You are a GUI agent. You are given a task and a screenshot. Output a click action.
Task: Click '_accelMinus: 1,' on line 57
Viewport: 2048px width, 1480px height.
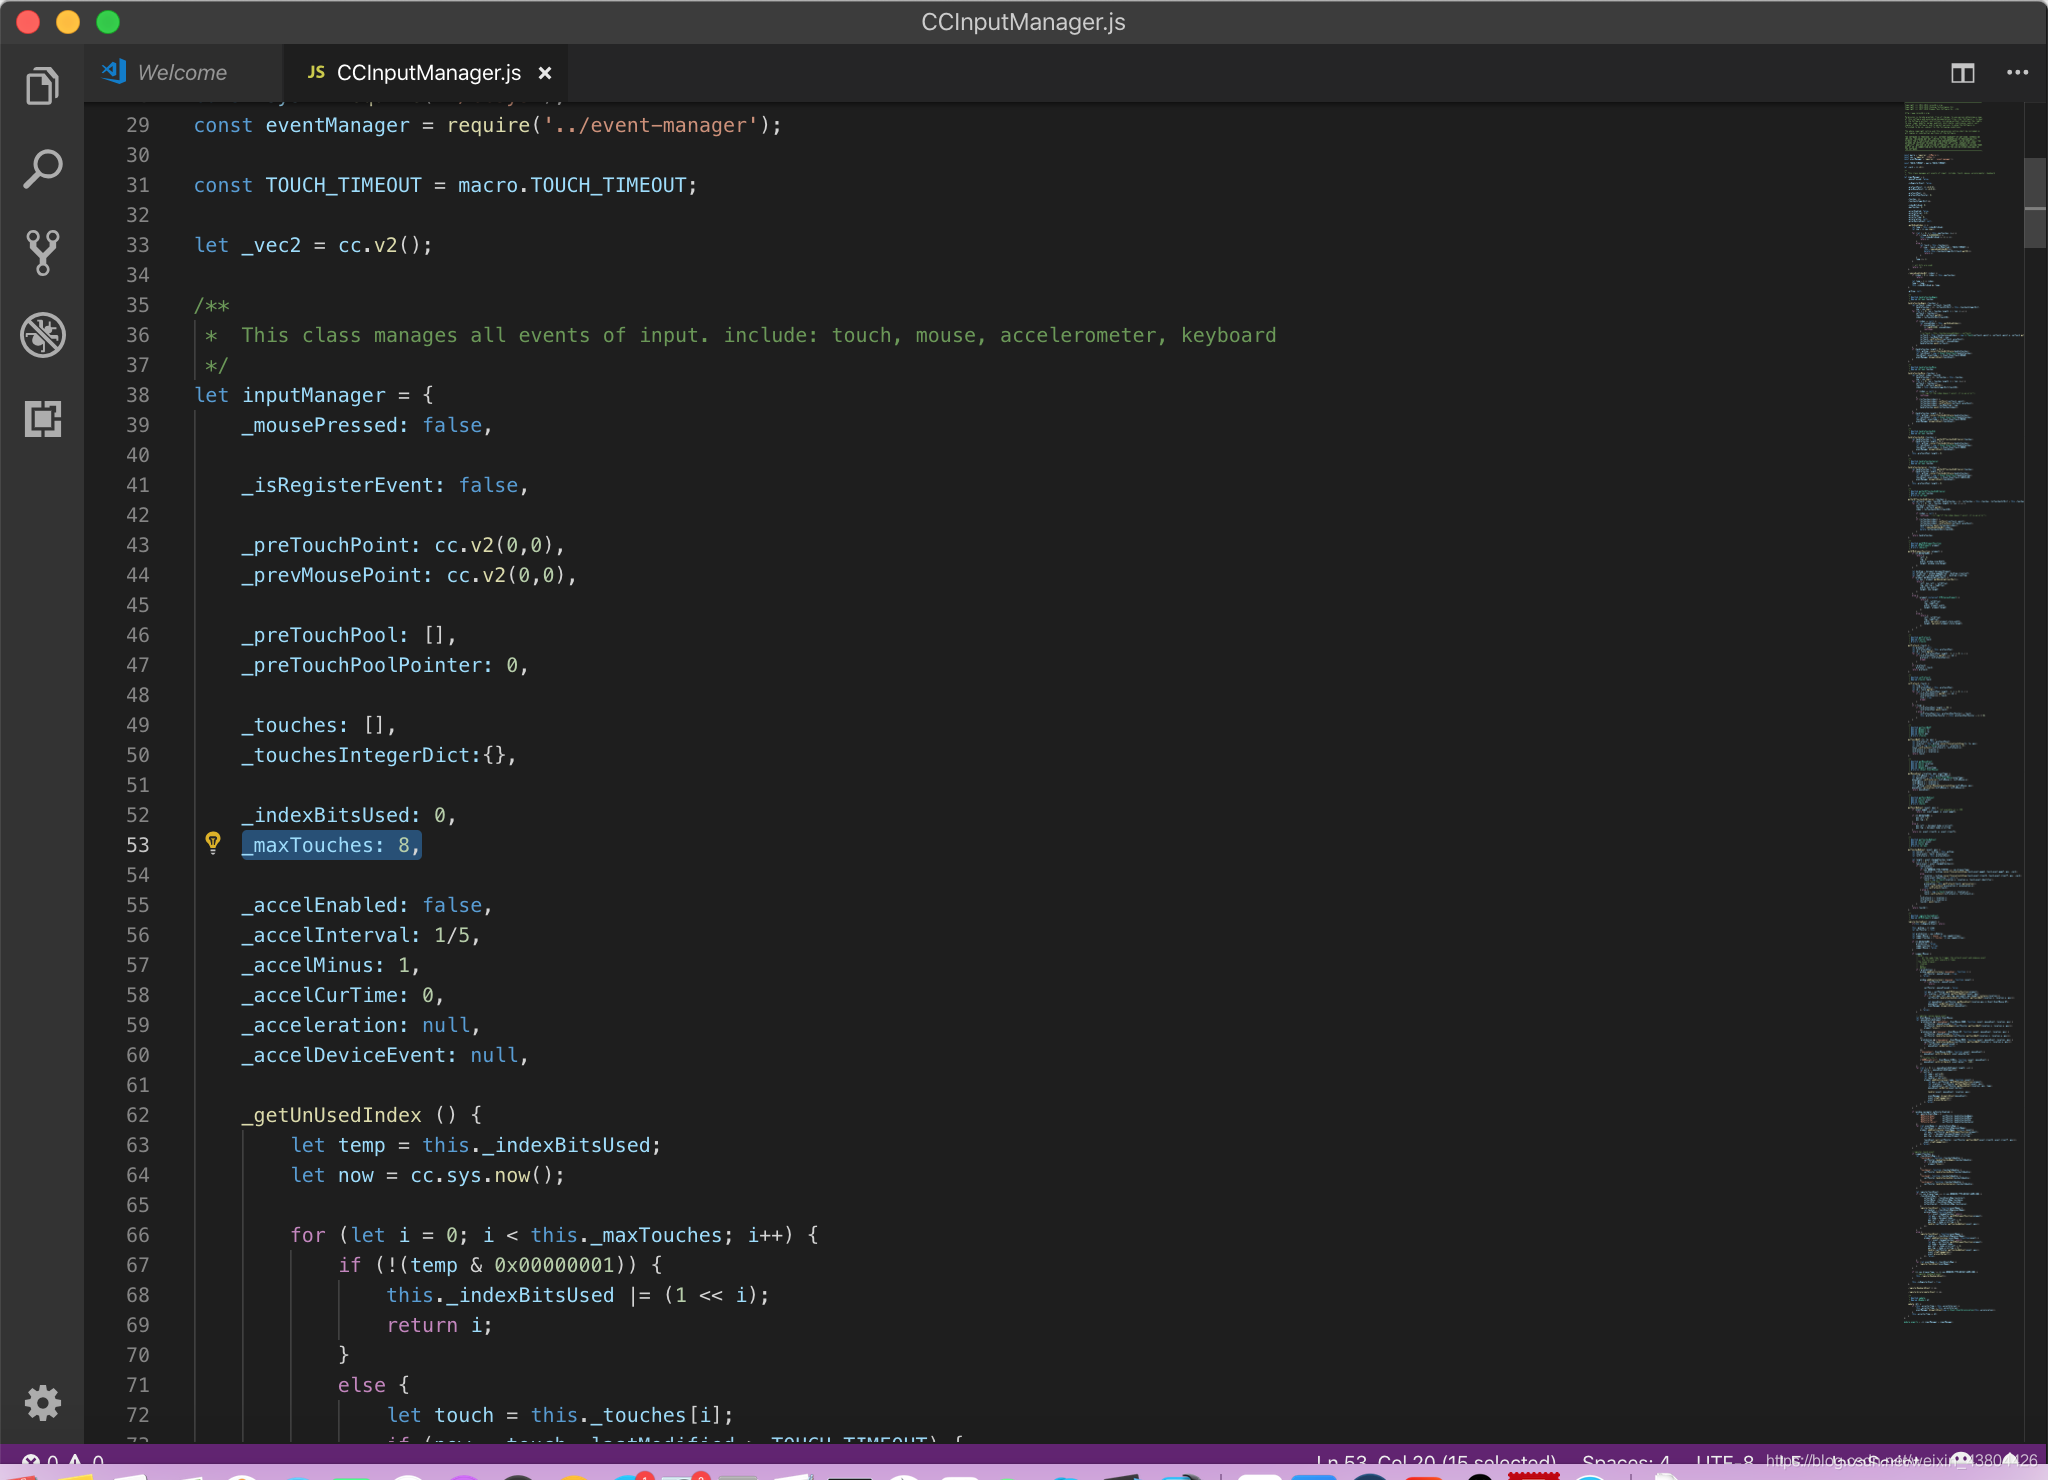click(331, 965)
